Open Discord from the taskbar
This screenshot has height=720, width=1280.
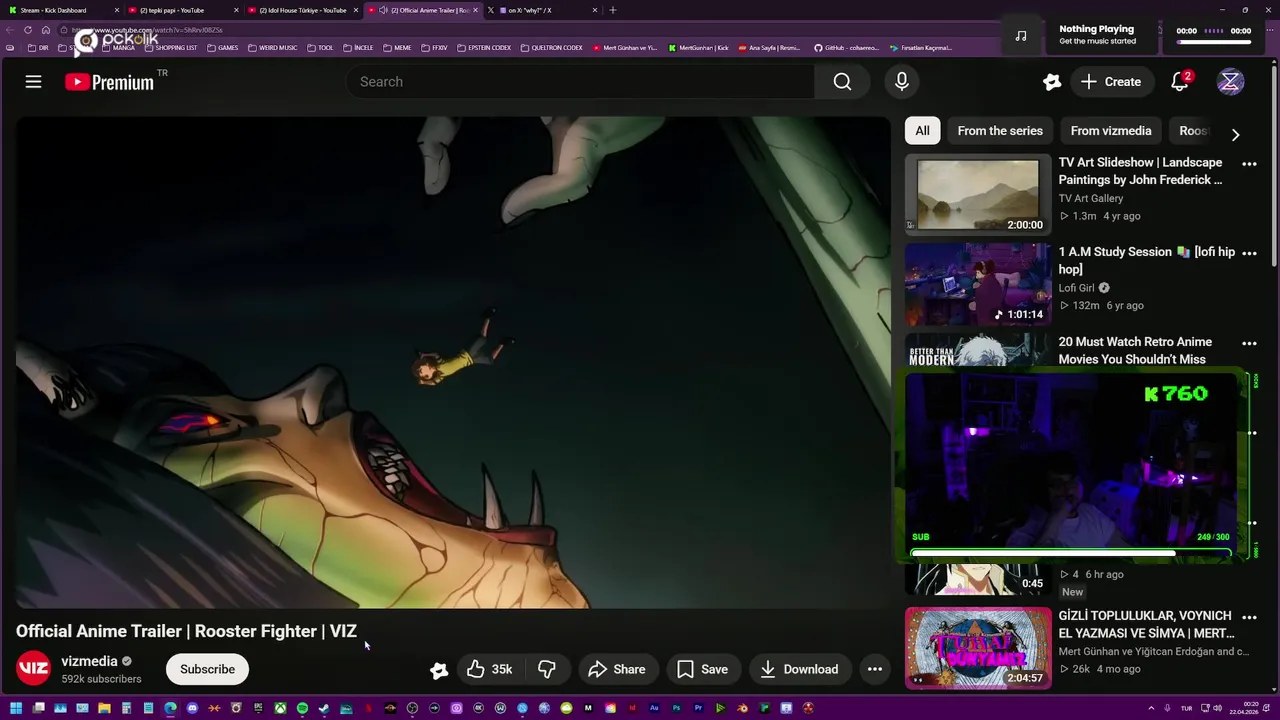point(192,709)
